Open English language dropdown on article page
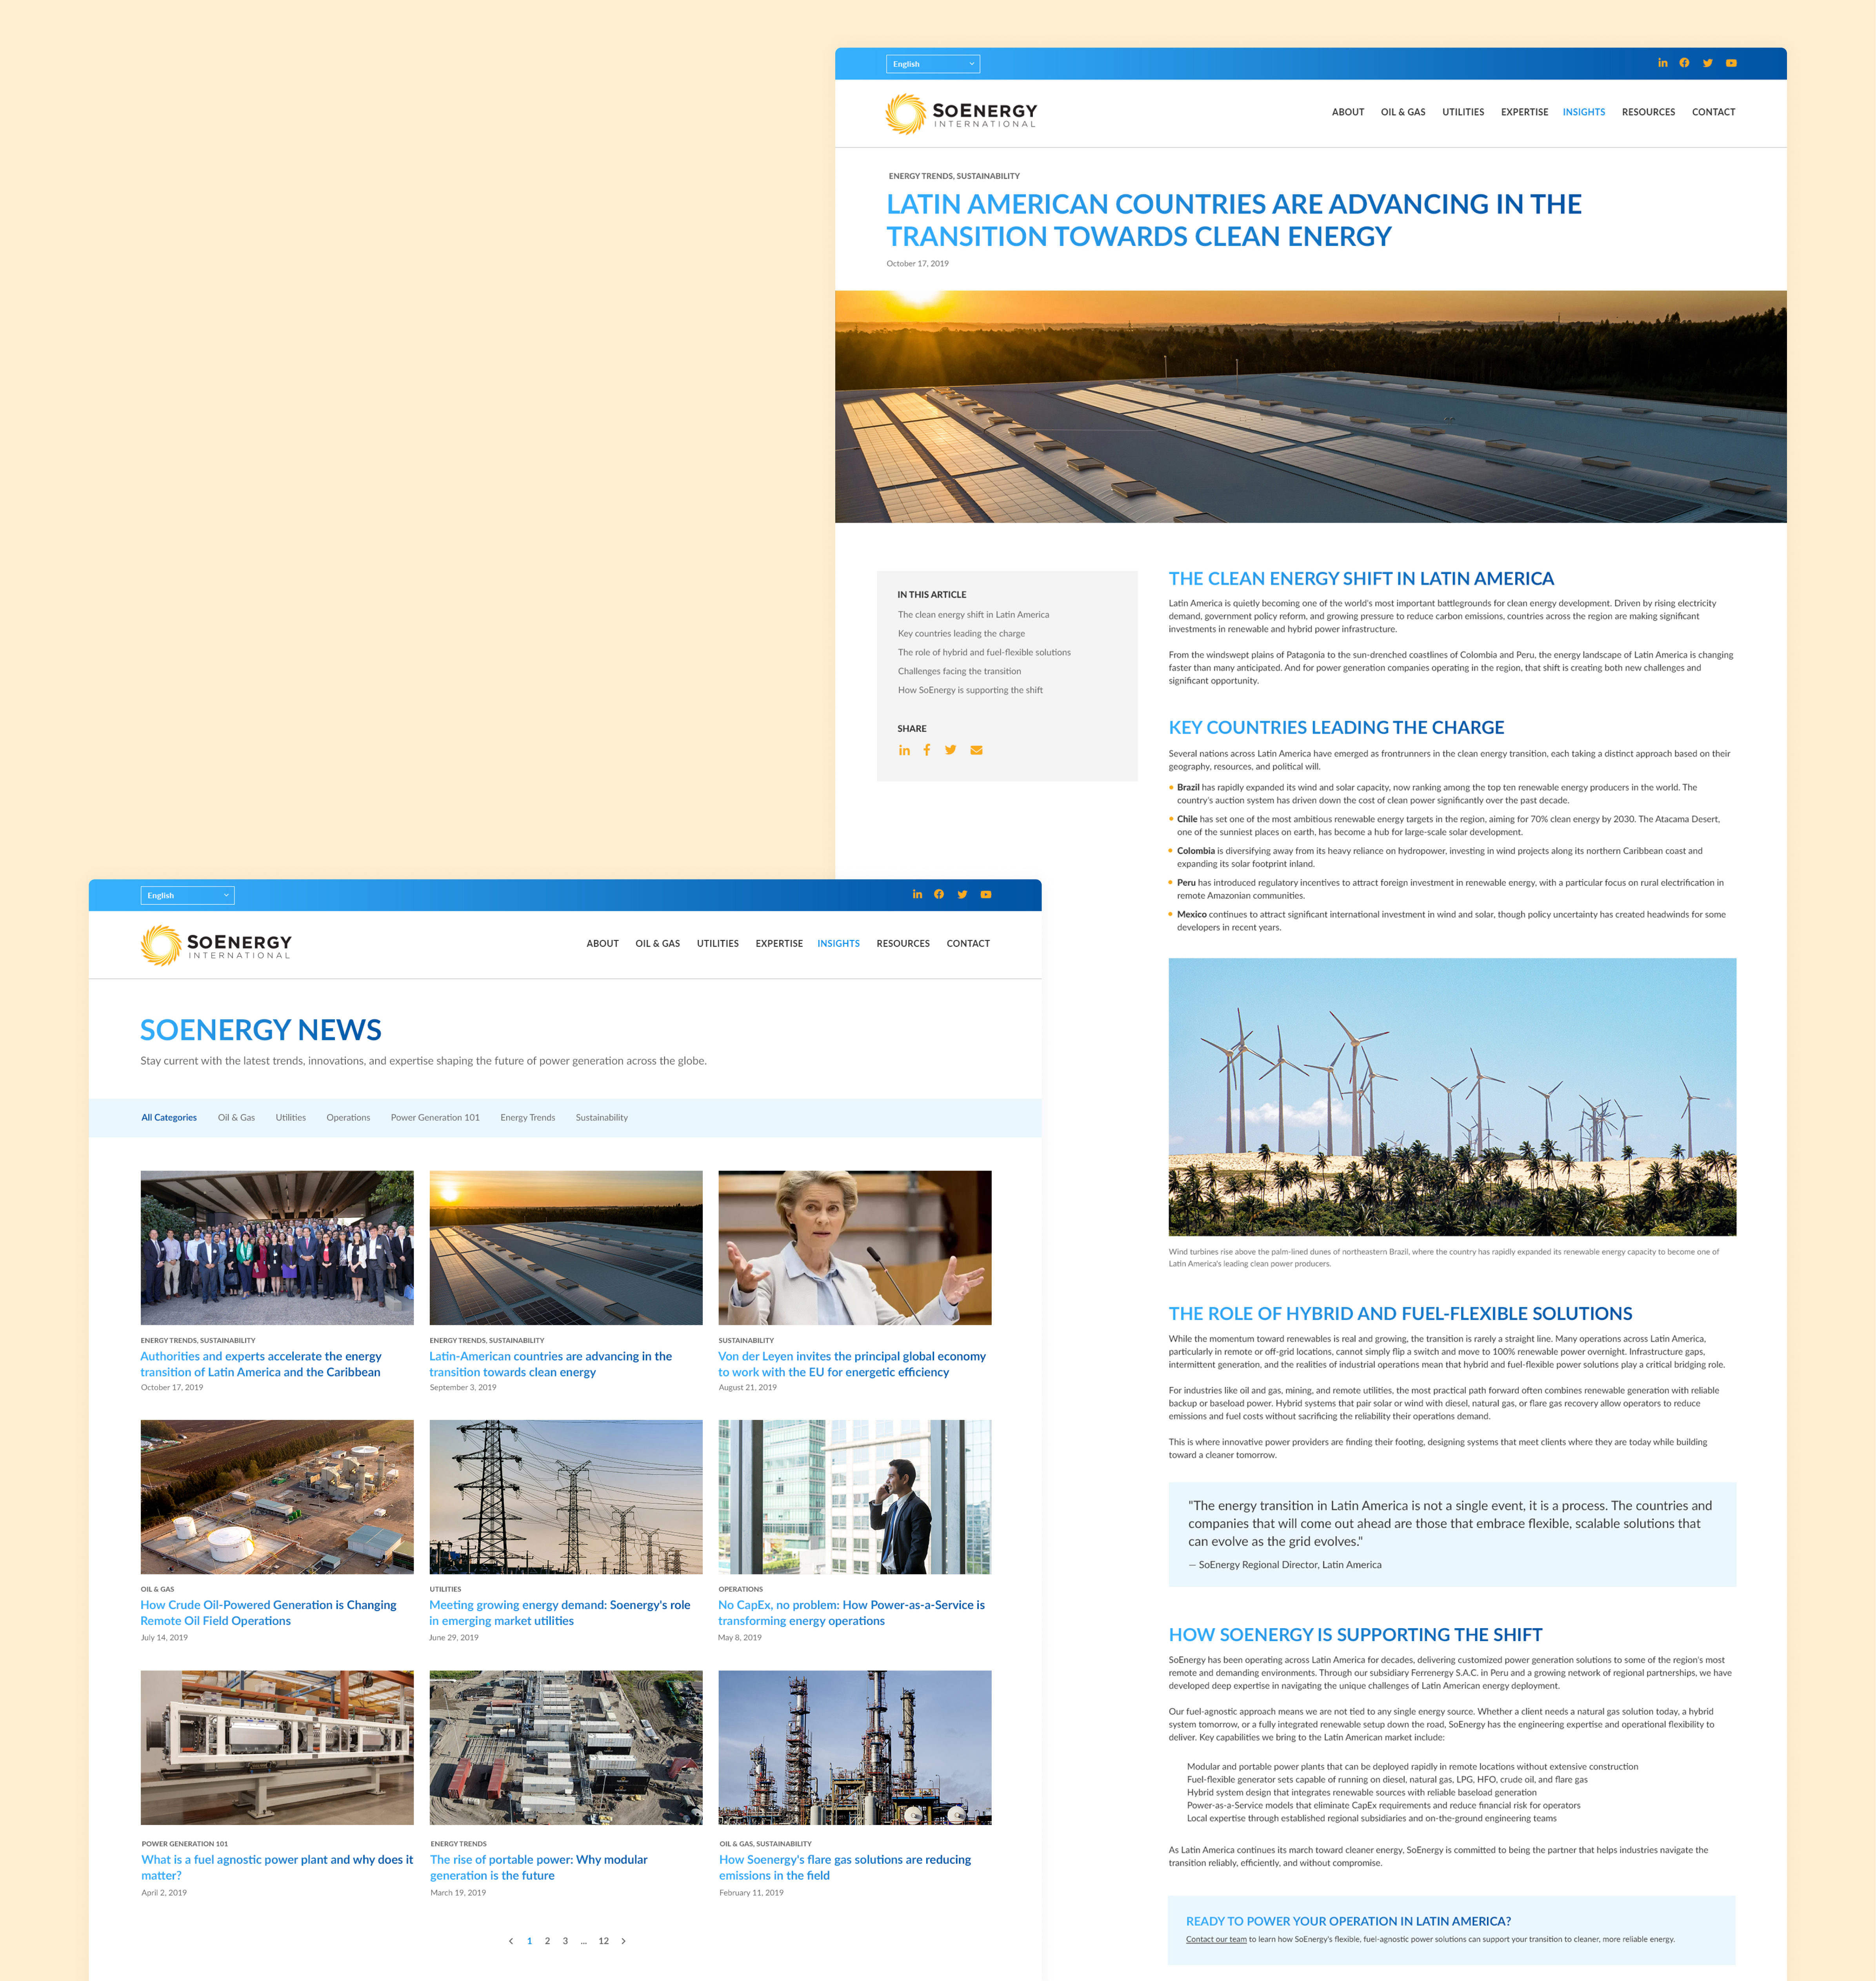The height and width of the screenshot is (1981, 1876). pos(932,64)
